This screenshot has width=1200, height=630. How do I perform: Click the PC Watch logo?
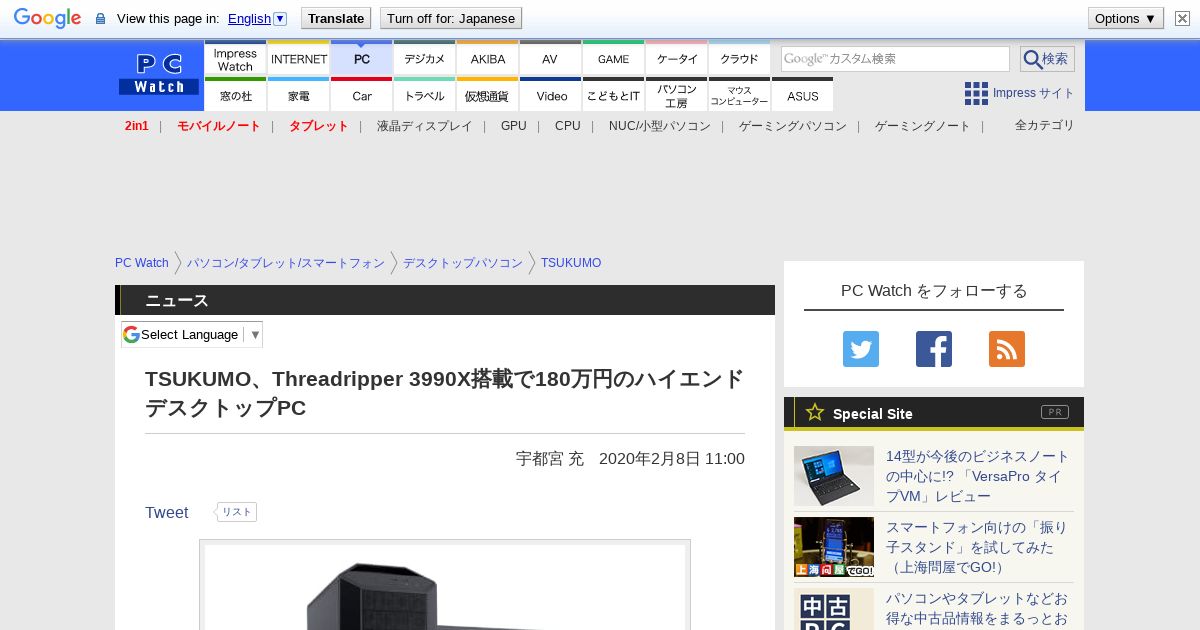159,75
